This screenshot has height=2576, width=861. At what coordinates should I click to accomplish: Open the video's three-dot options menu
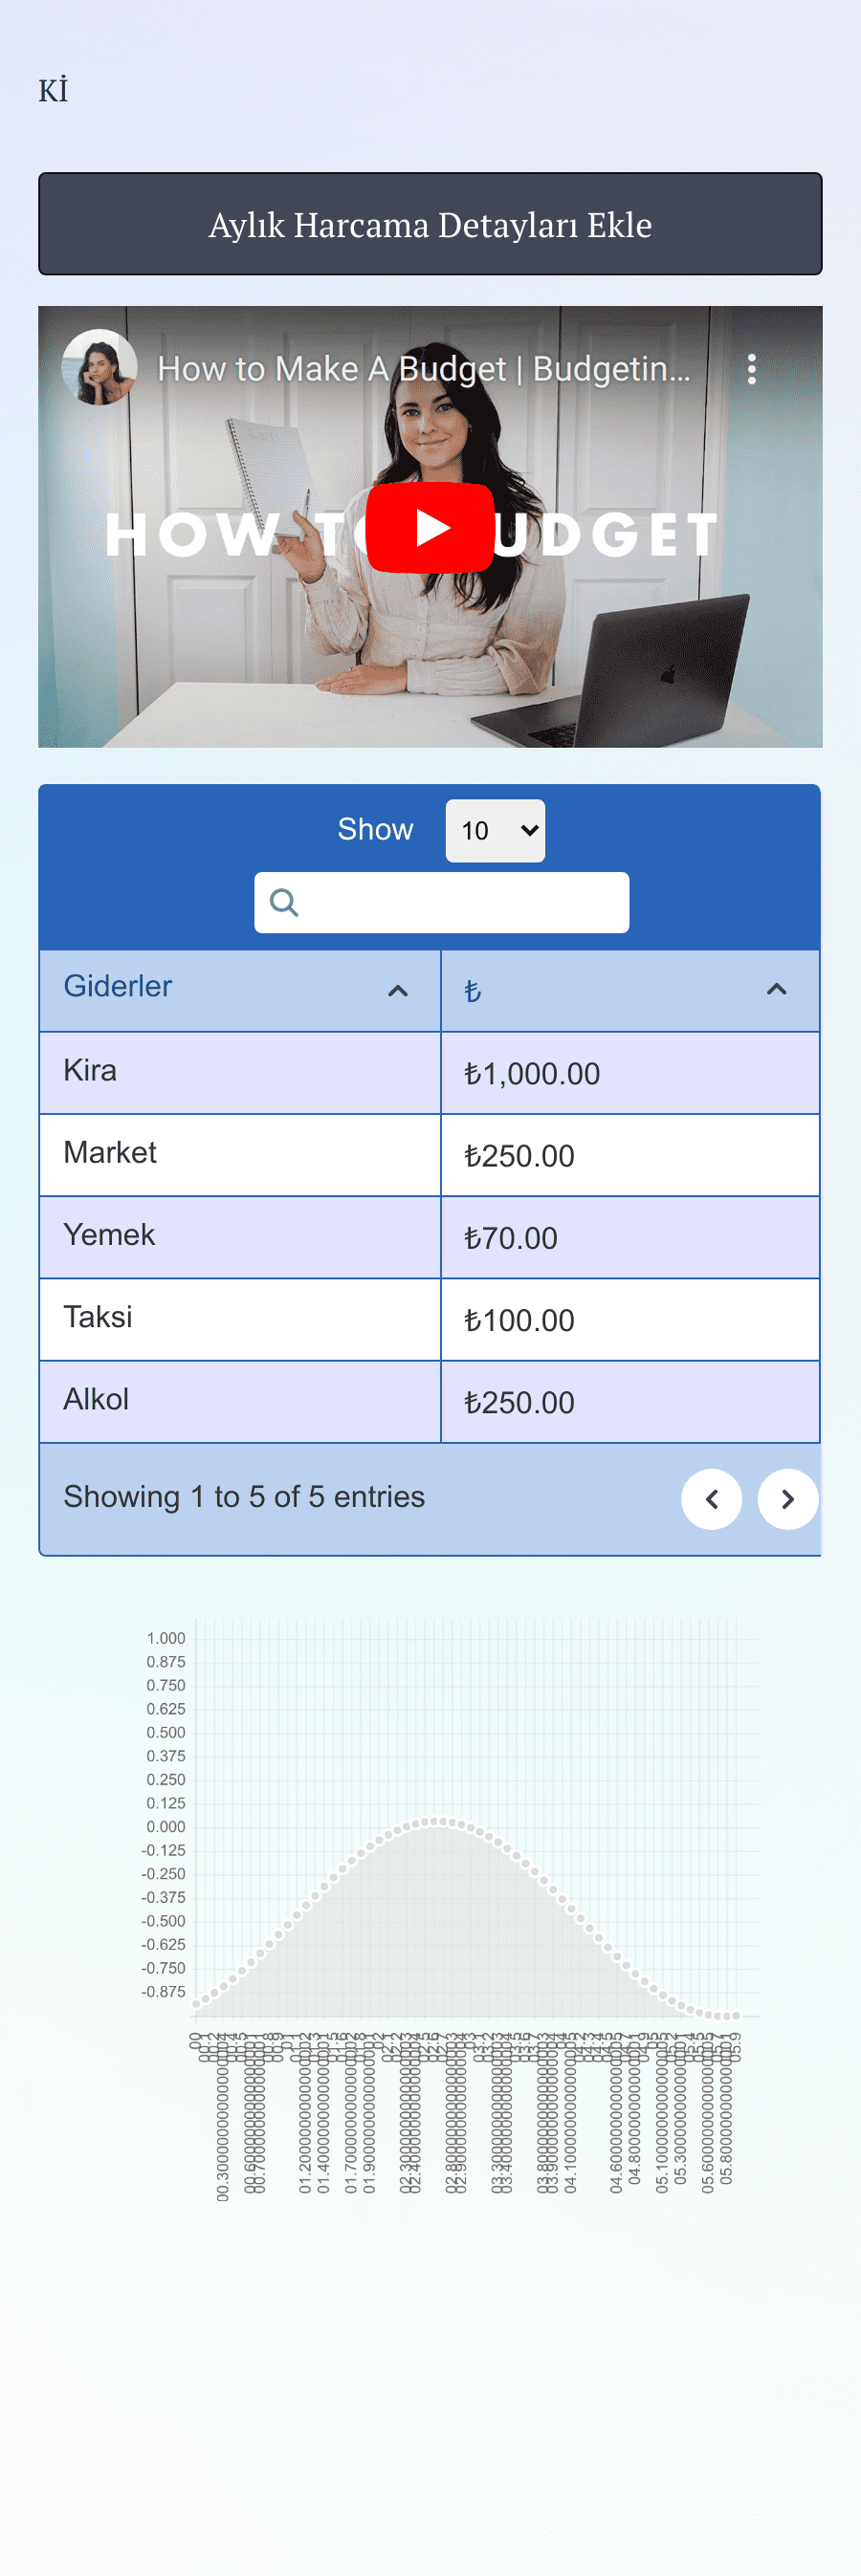tap(751, 369)
